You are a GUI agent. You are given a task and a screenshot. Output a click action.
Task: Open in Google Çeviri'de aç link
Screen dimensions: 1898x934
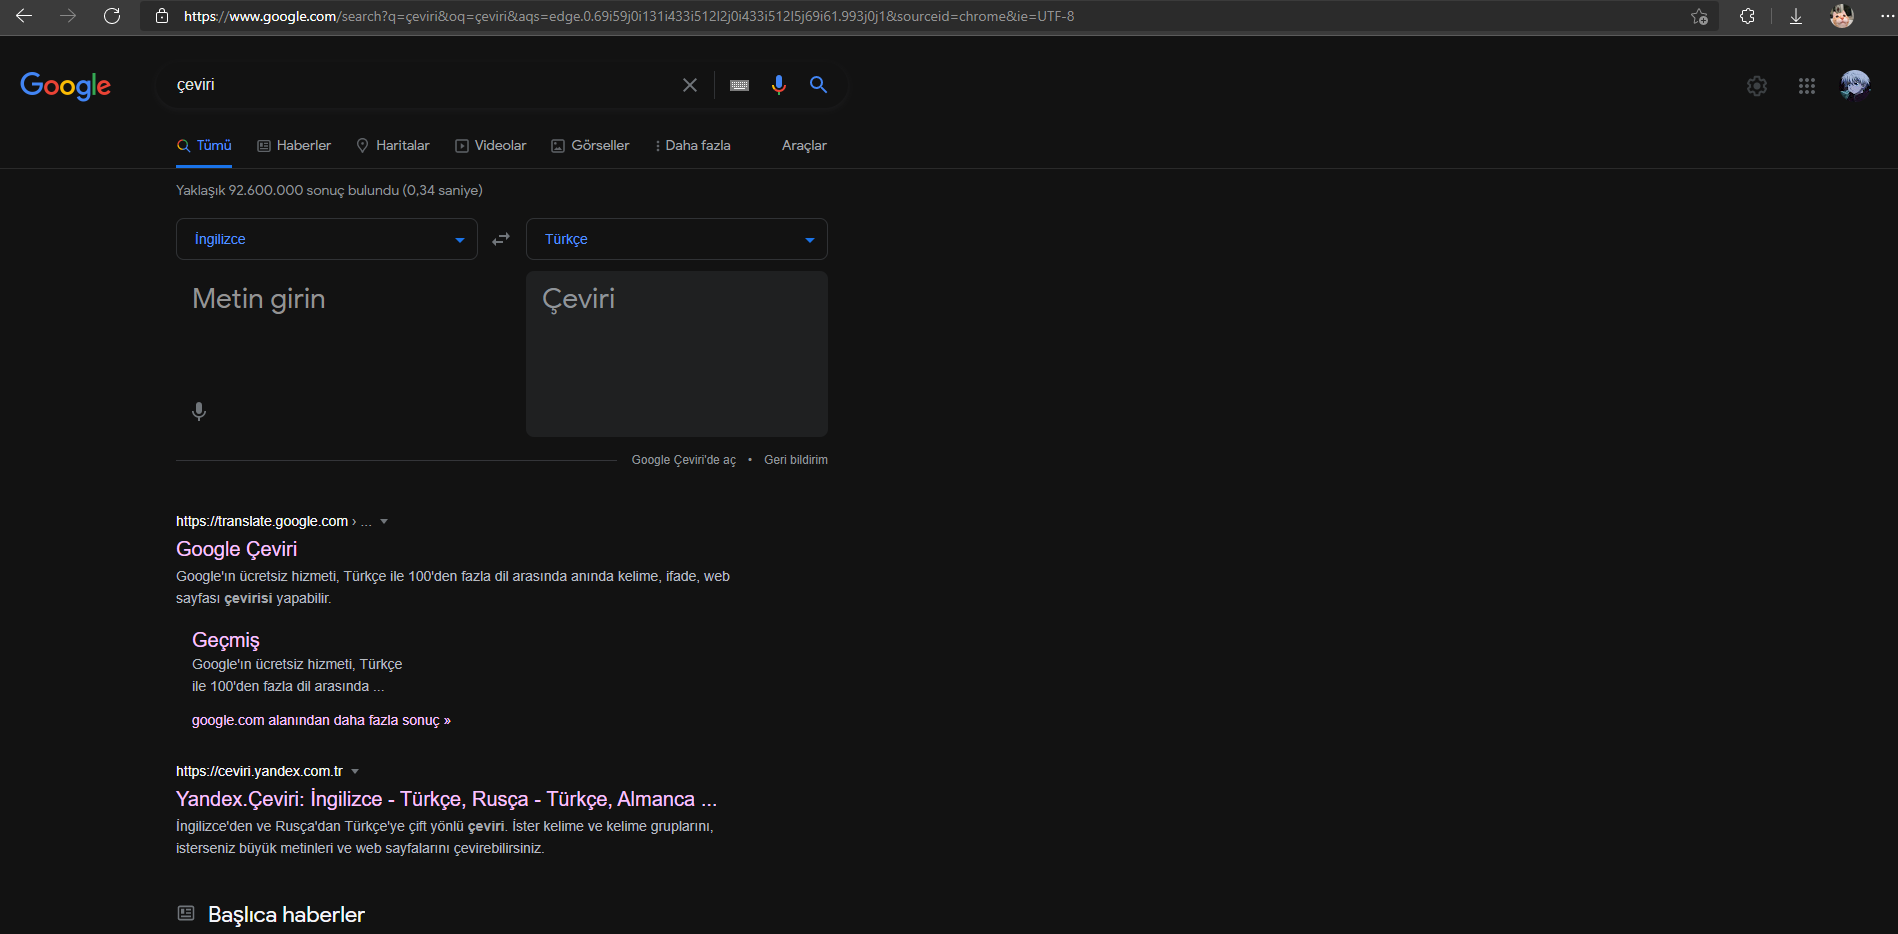[684, 460]
